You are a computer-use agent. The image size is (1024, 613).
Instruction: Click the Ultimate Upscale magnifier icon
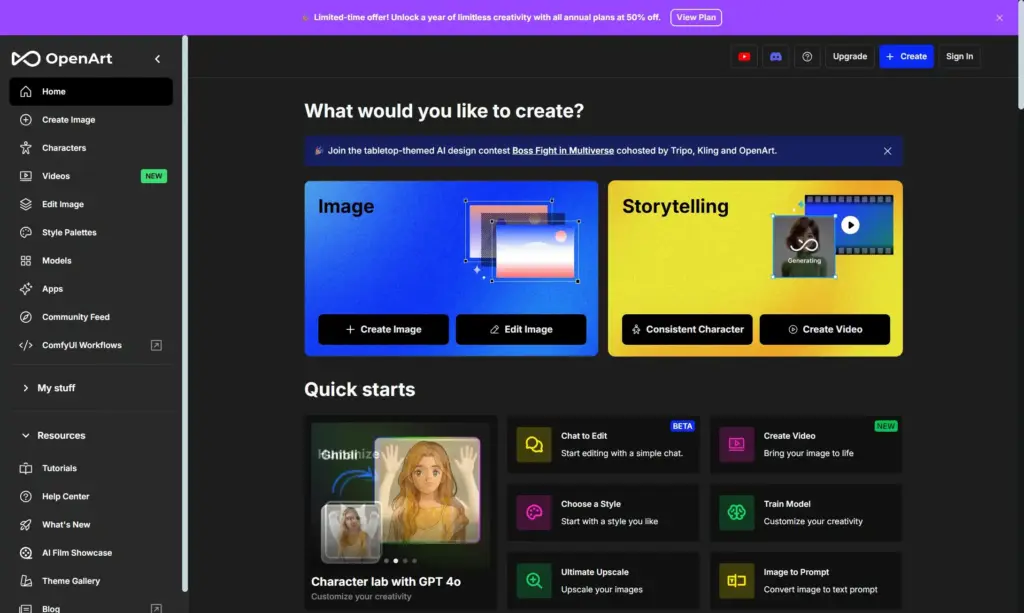click(x=534, y=580)
